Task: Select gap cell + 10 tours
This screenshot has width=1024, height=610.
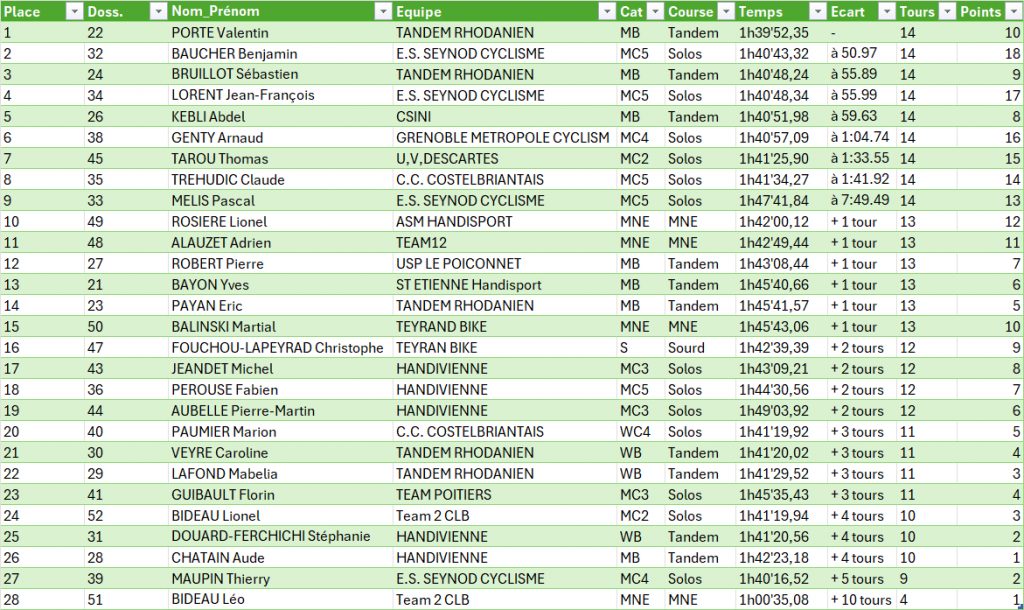Action: (x=861, y=599)
